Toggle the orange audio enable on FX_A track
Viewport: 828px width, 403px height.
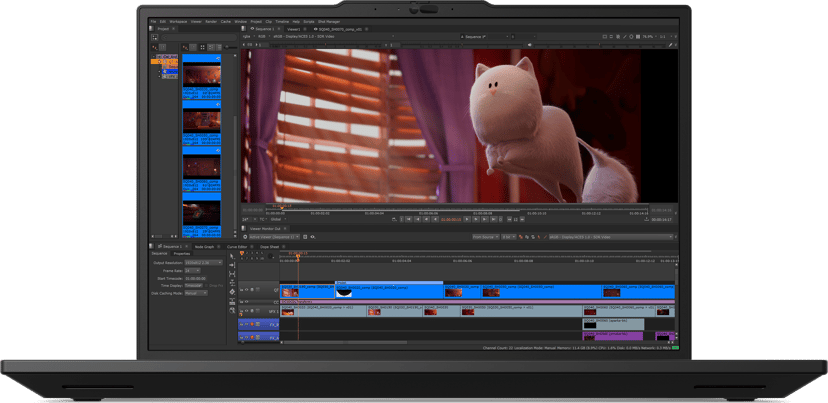252,338
